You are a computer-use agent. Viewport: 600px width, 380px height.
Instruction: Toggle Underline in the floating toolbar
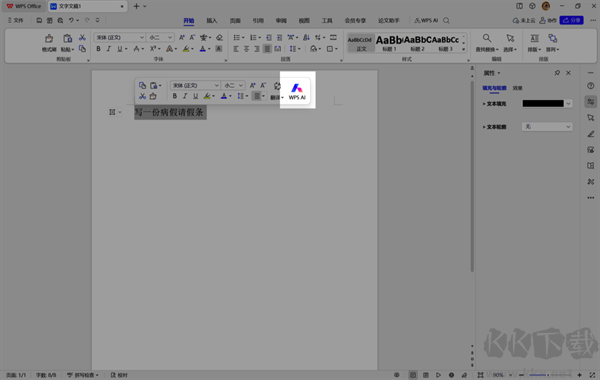click(x=196, y=96)
